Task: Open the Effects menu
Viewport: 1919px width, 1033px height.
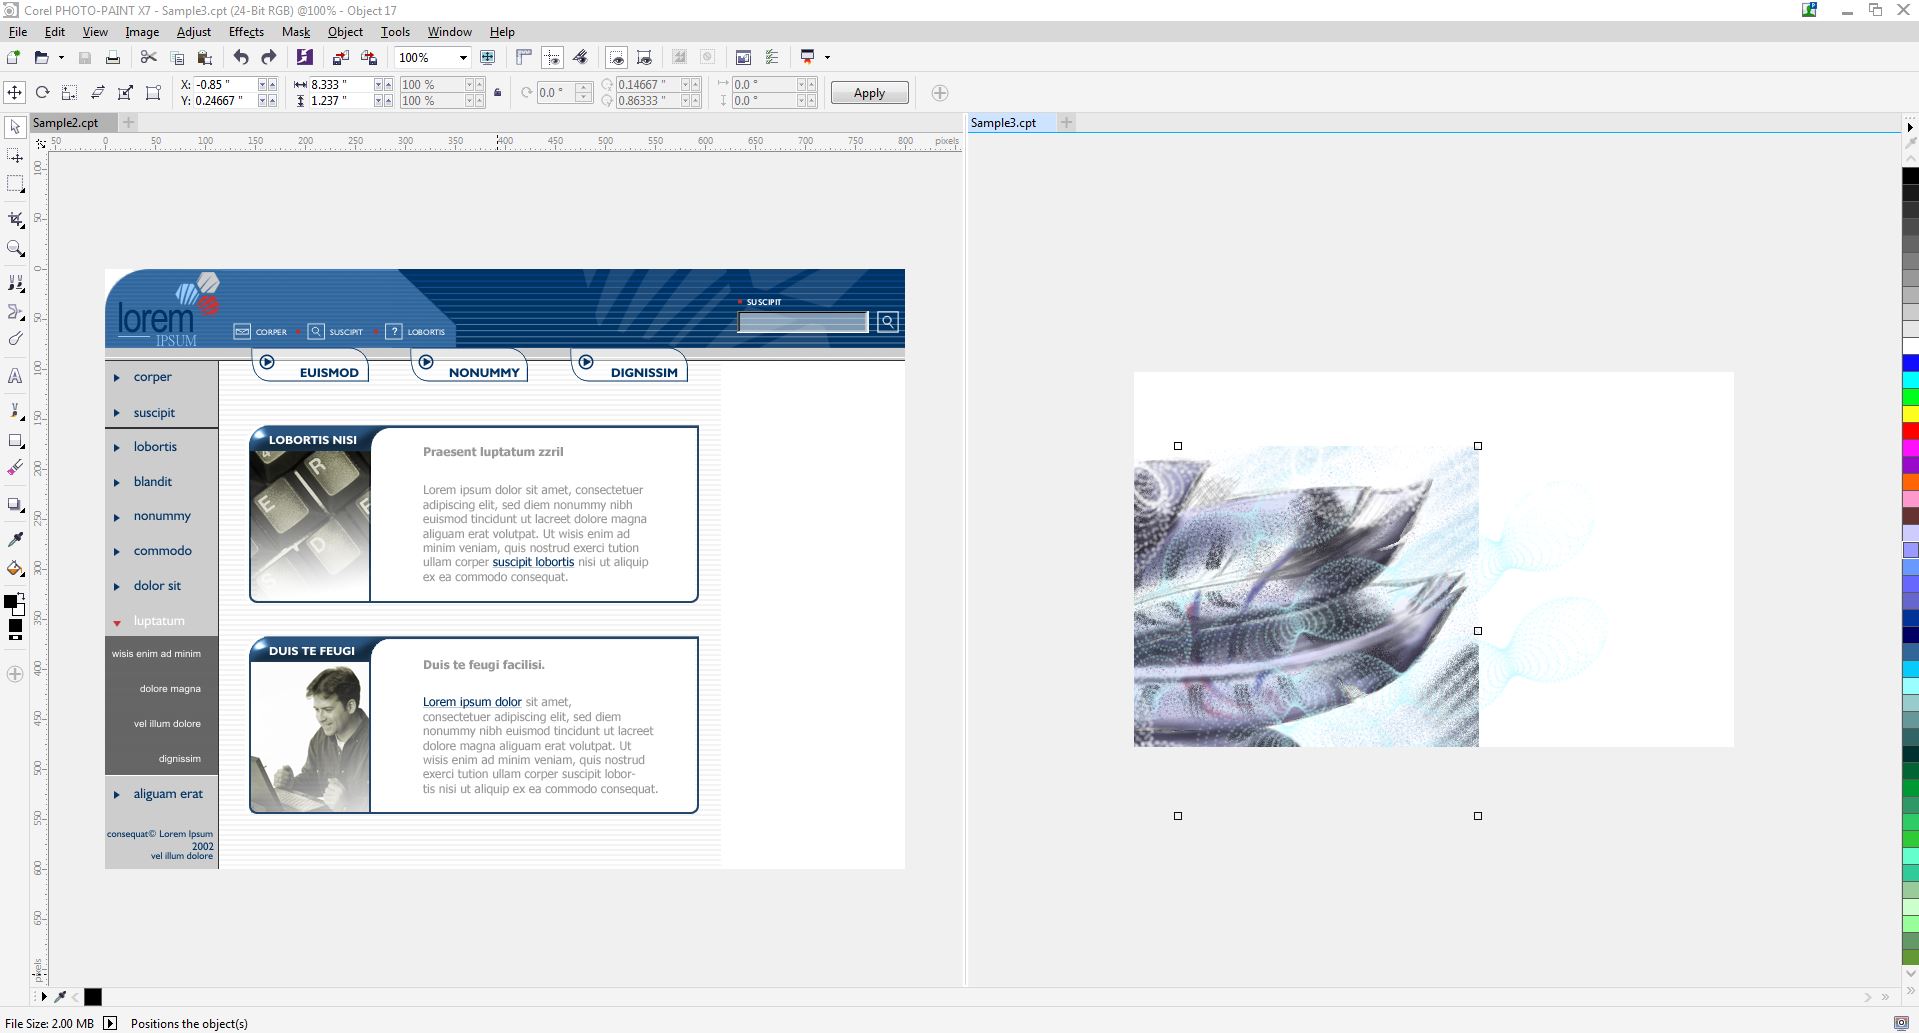Action: click(x=245, y=31)
